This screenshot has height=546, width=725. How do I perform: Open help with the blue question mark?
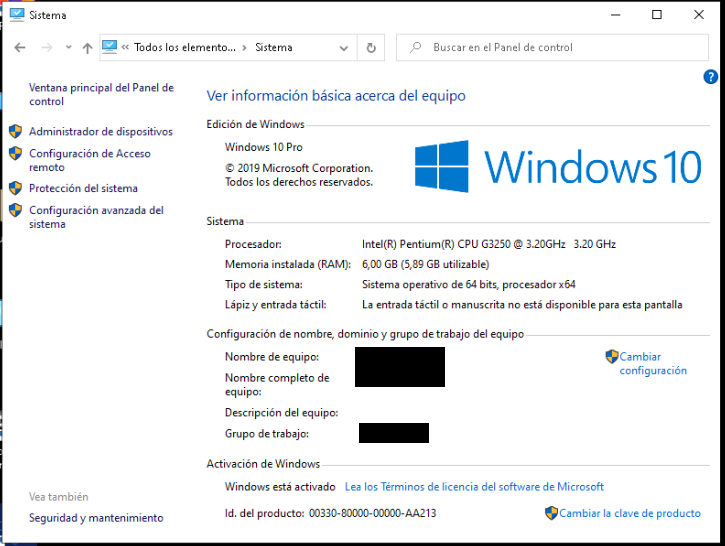tap(710, 77)
